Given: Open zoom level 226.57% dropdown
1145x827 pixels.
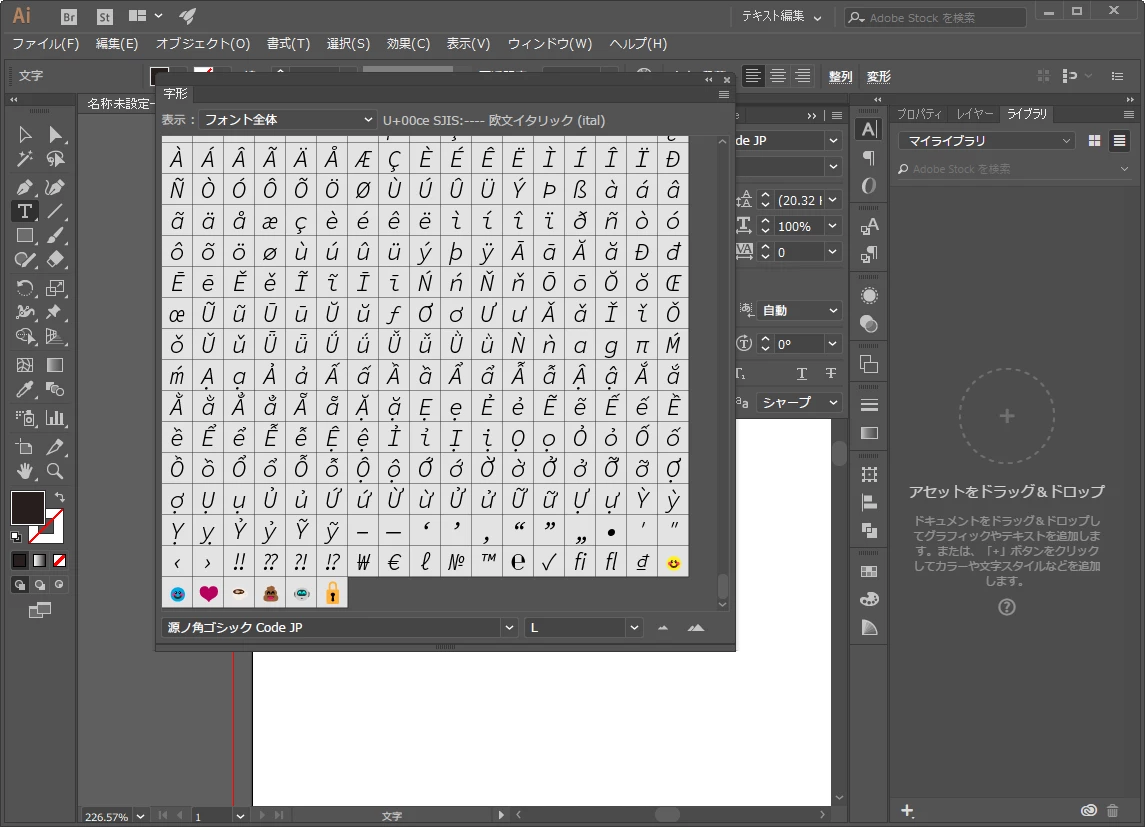Looking at the screenshot, I should 140,817.
